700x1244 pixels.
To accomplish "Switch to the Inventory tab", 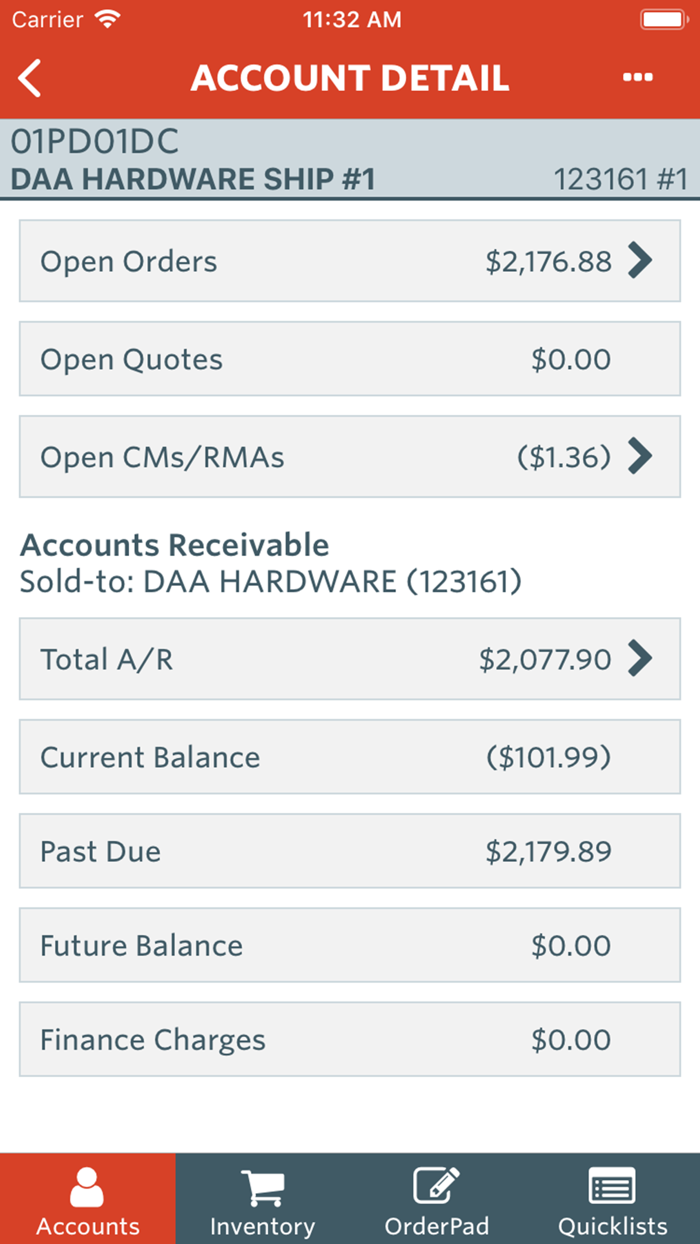I will [x=262, y=1200].
